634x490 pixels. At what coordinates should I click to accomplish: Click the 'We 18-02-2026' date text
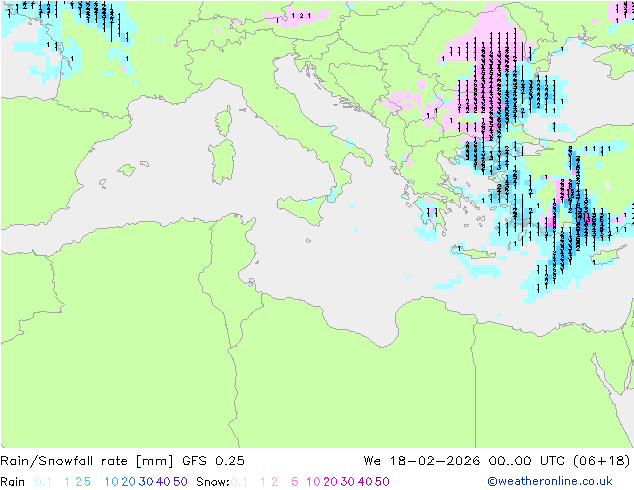tap(422, 461)
